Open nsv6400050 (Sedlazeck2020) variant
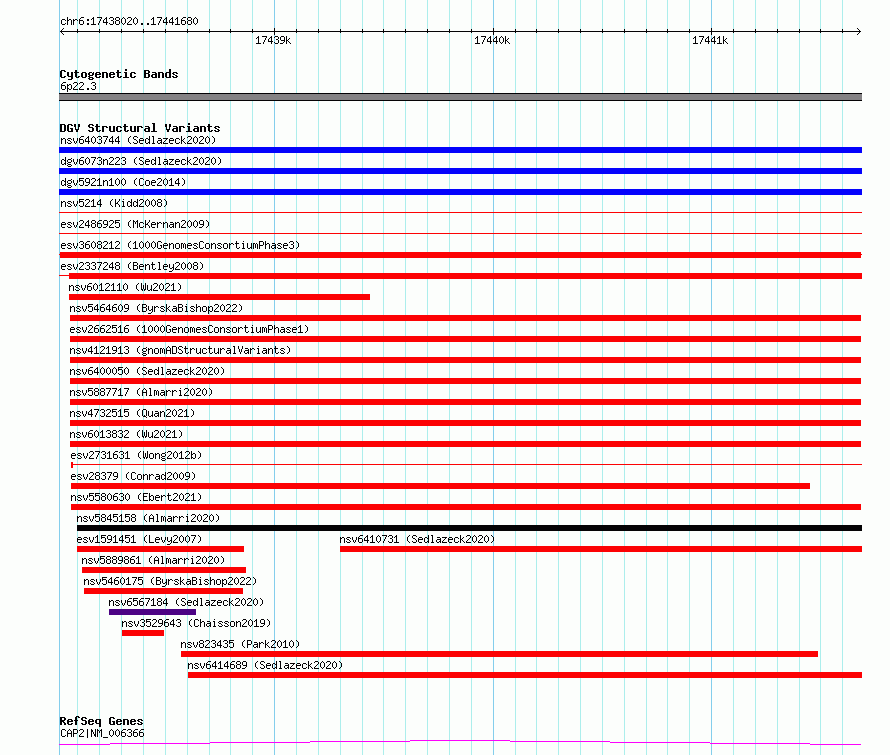This screenshot has height=755, width=890. [x=147, y=371]
